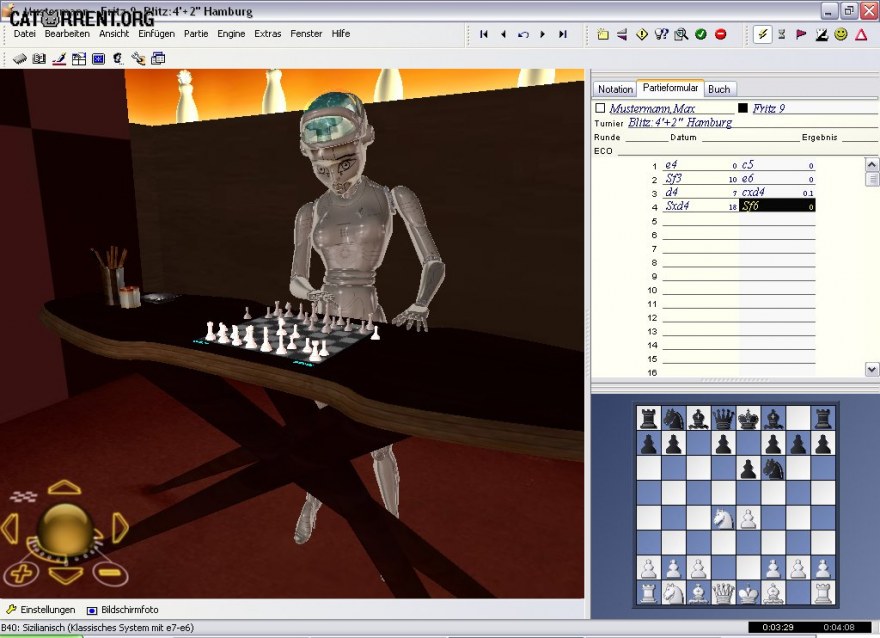Open the Ansicht menu
Viewport: 880px width, 638px height.
coord(114,34)
